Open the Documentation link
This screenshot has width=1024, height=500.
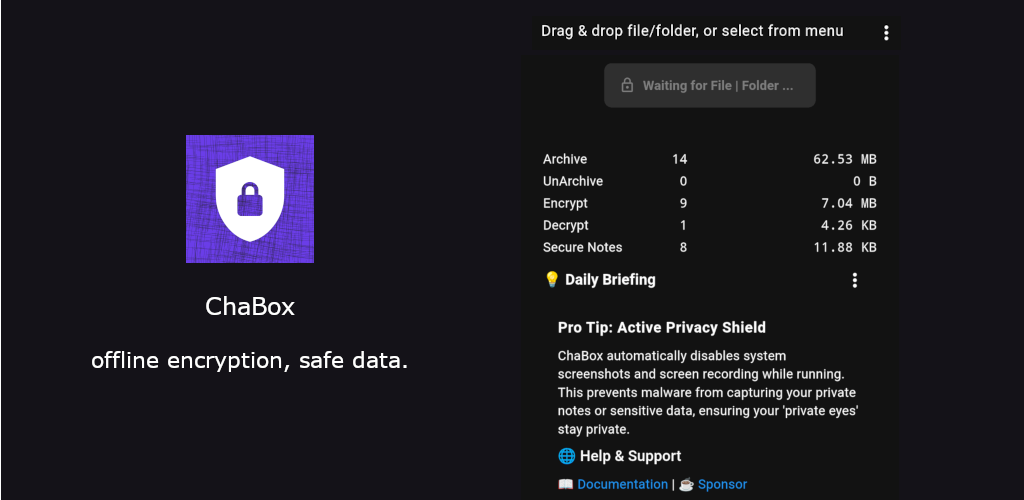tap(622, 484)
